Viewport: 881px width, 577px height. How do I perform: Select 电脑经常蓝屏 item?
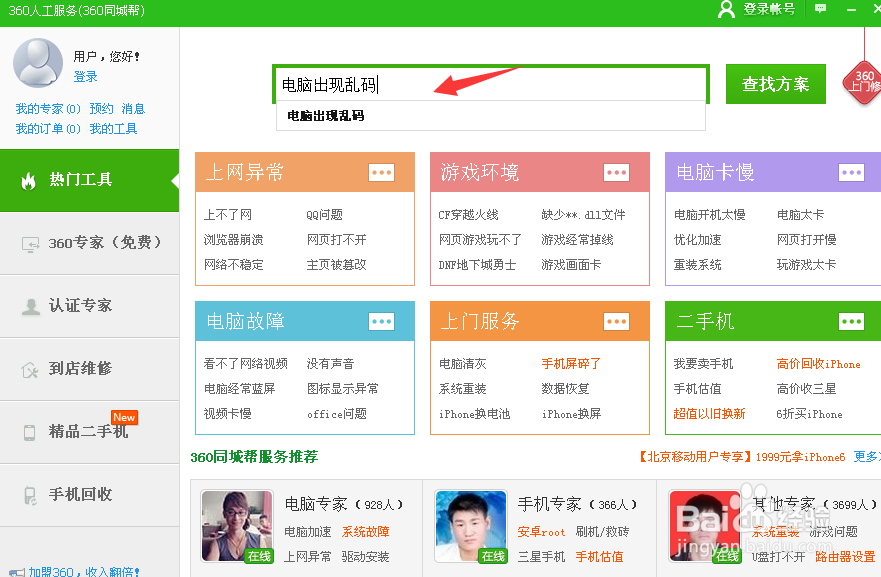click(x=239, y=388)
